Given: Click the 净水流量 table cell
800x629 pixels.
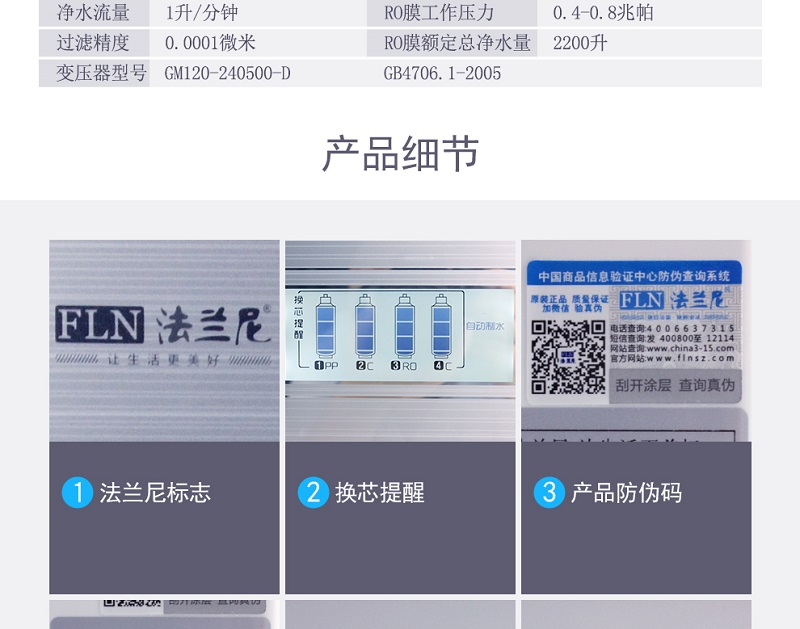Looking at the screenshot, I should pyautogui.click(x=94, y=13).
